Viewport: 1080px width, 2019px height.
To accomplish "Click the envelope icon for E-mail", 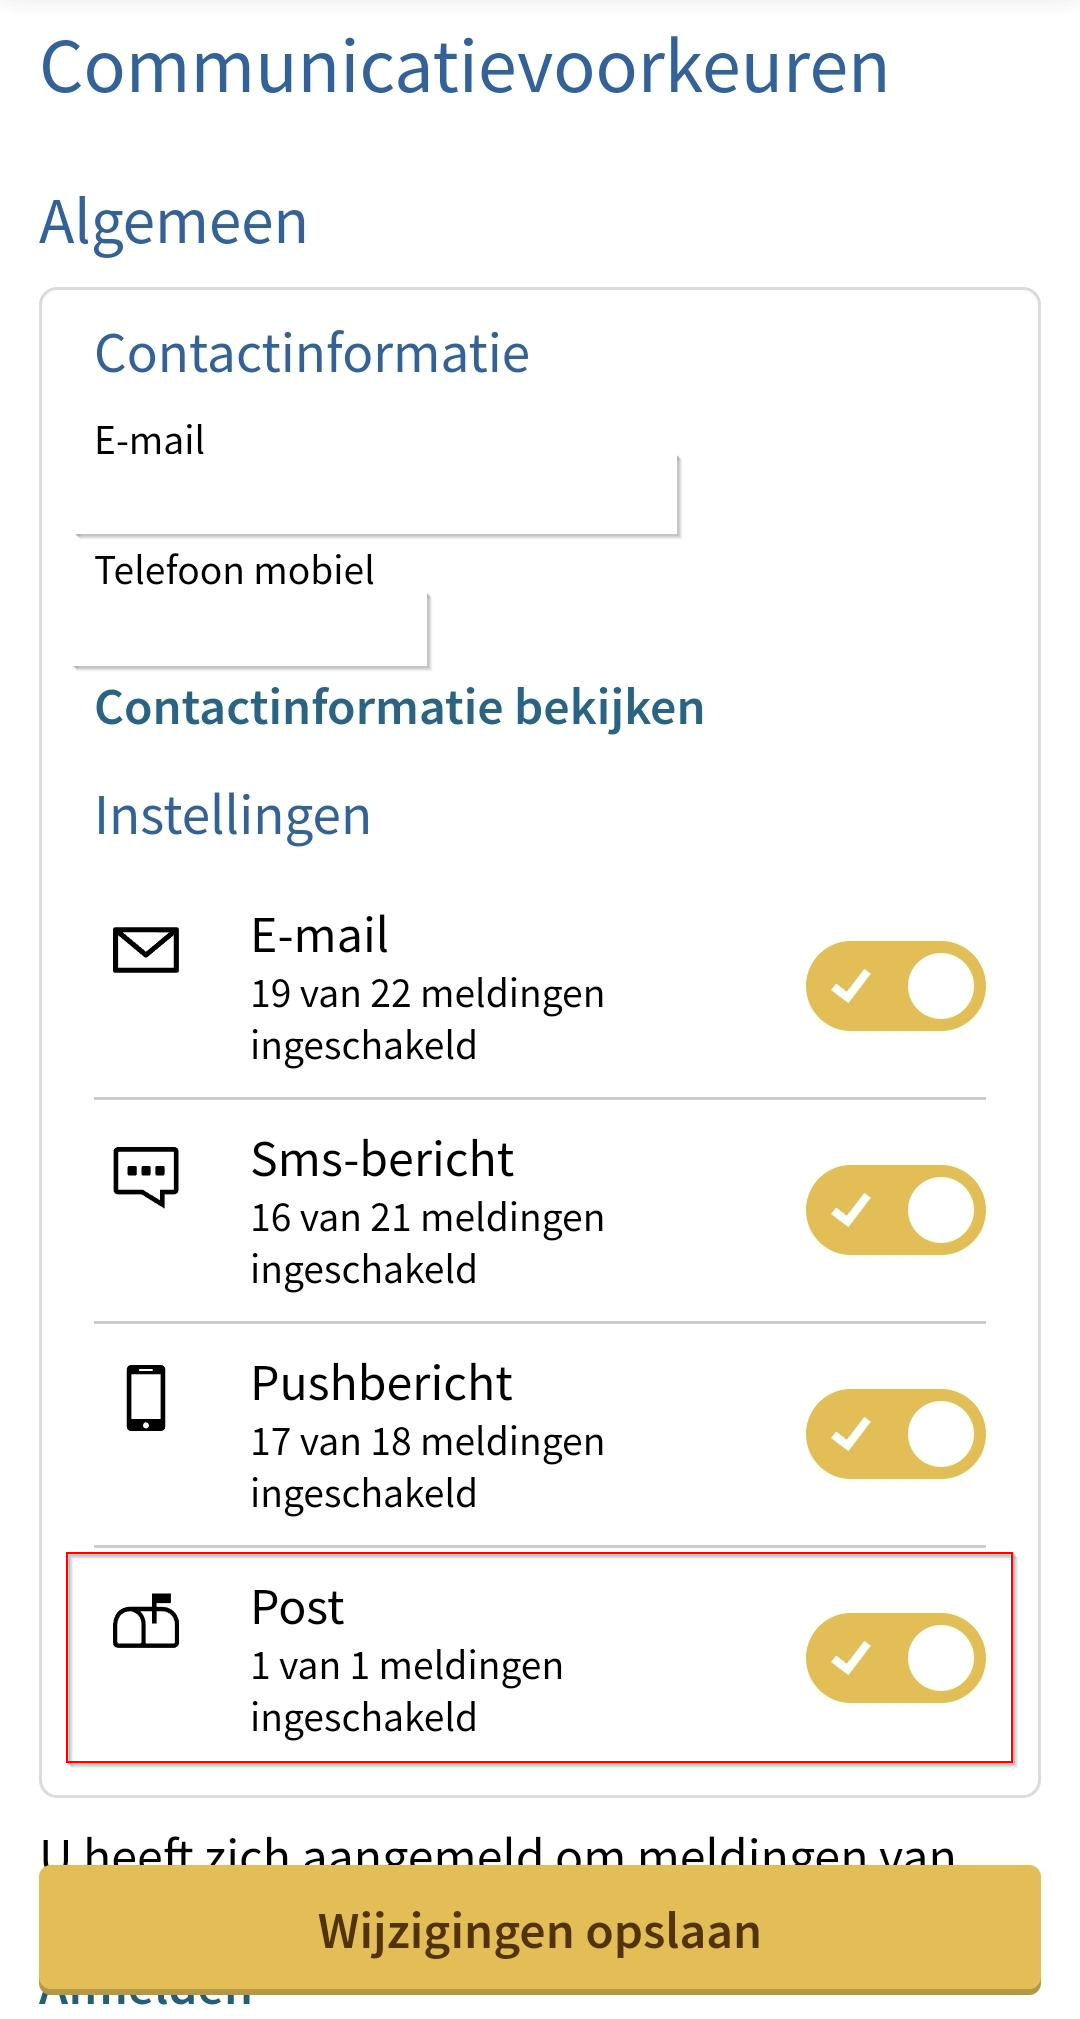I will click(x=146, y=949).
